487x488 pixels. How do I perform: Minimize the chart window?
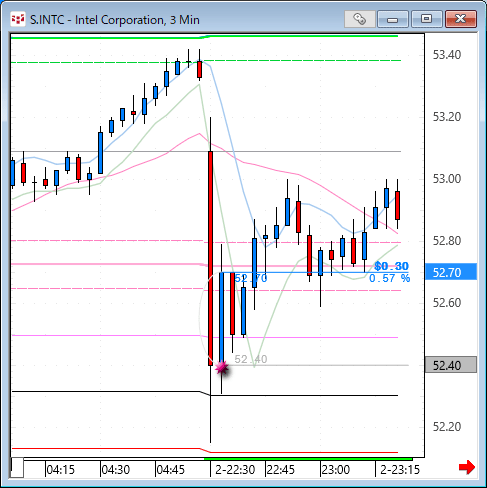(393, 19)
